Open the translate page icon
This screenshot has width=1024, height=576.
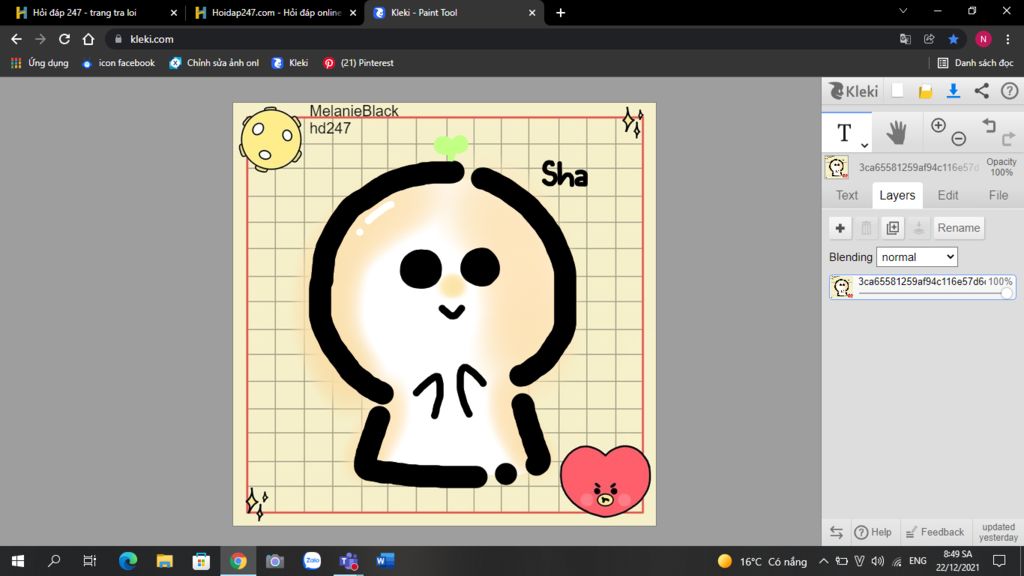point(905,39)
